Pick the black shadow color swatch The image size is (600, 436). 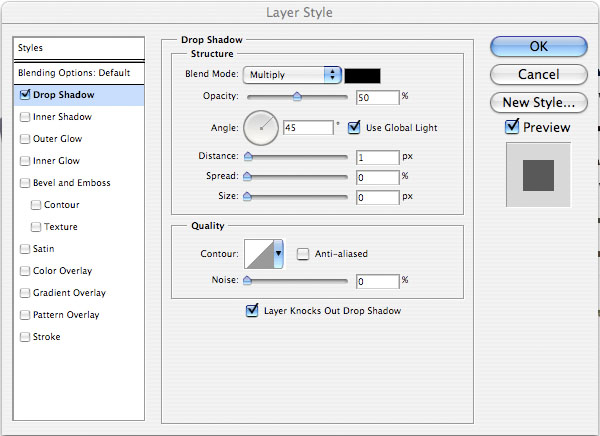point(362,75)
